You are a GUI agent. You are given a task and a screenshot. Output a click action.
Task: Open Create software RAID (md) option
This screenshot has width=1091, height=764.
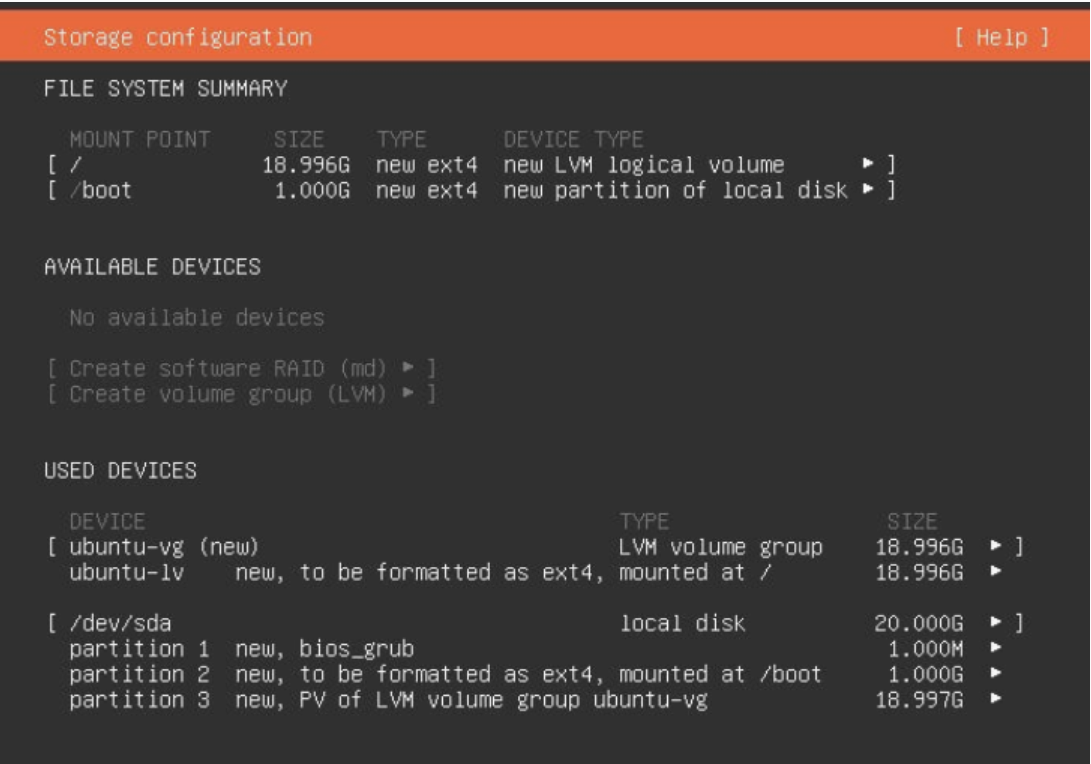tap(241, 368)
